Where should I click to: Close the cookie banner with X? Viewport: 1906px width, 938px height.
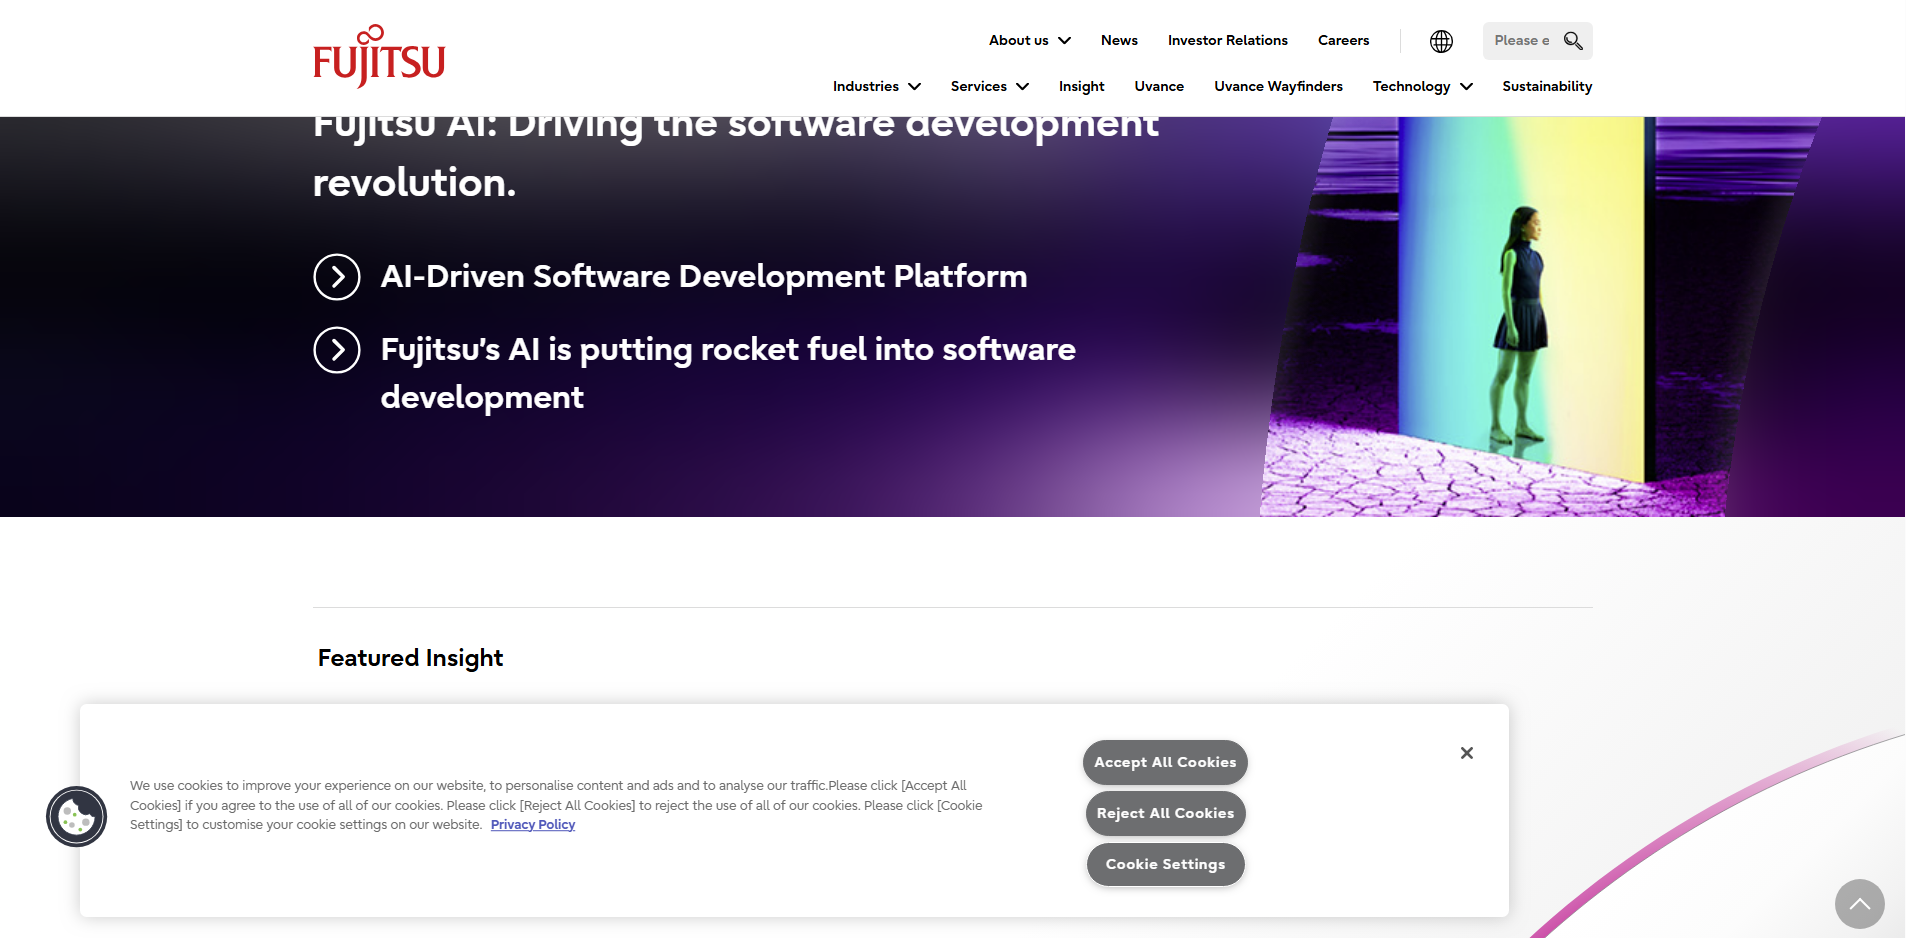click(x=1466, y=753)
